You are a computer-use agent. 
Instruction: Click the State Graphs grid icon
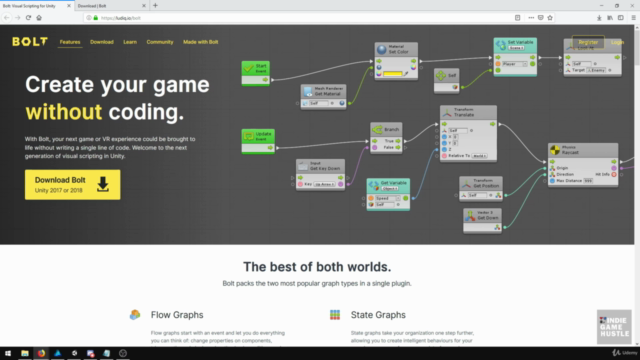click(x=335, y=314)
